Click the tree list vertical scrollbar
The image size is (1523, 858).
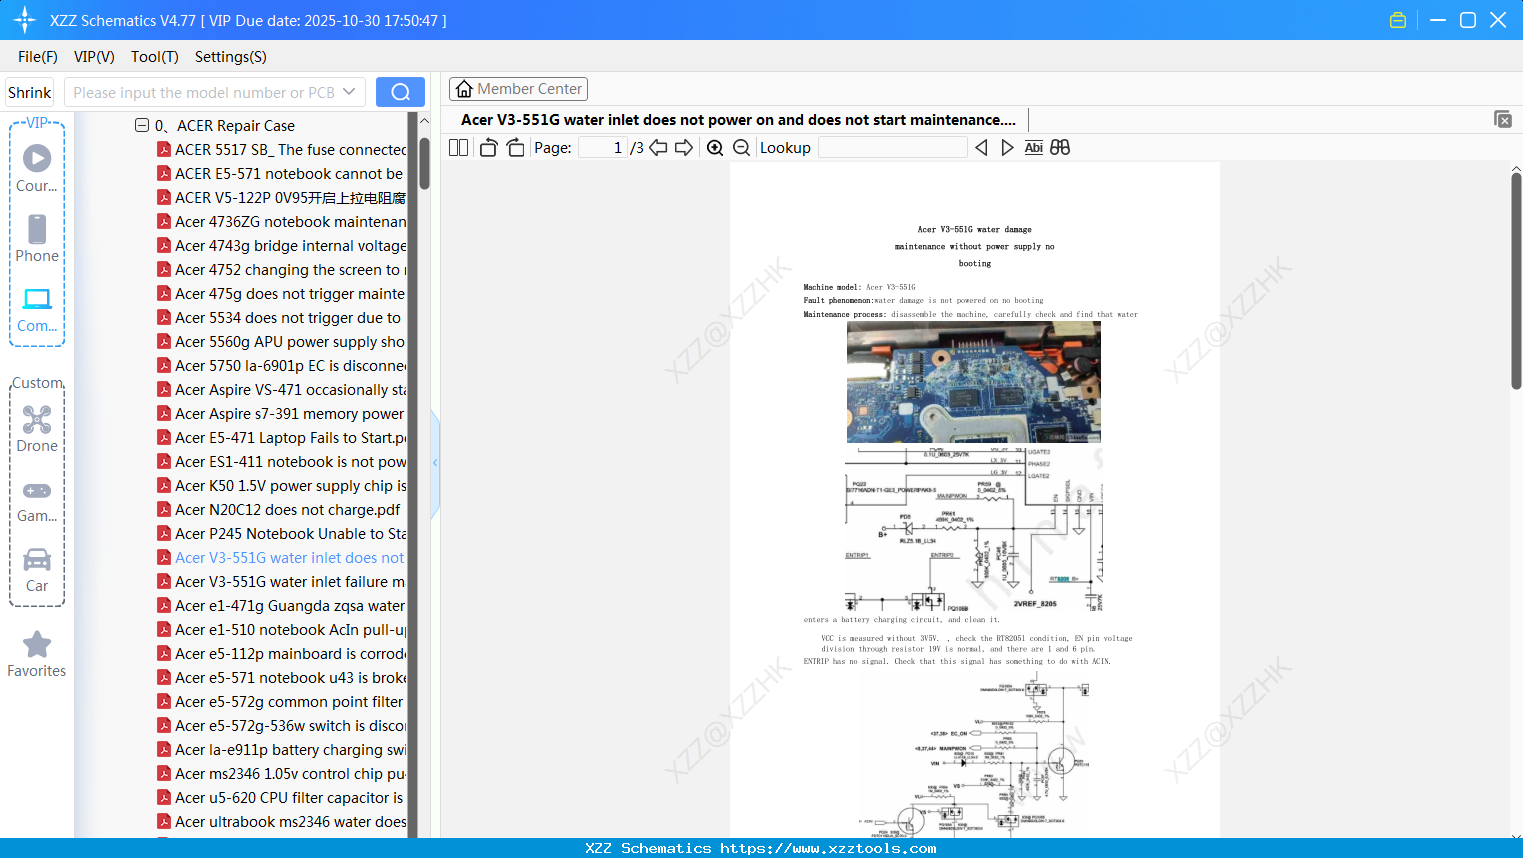coord(424,163)
